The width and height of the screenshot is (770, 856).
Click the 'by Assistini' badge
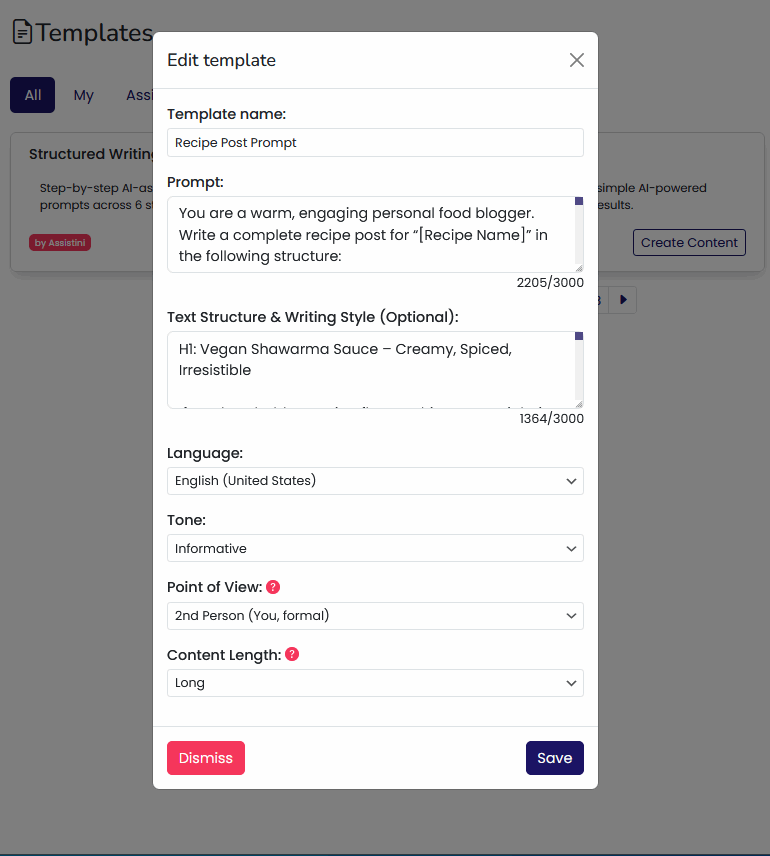click(59, 242)
